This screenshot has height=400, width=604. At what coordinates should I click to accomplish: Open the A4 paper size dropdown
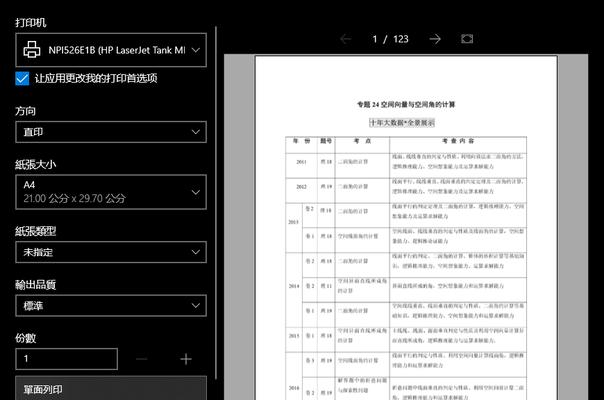(111, 192)
